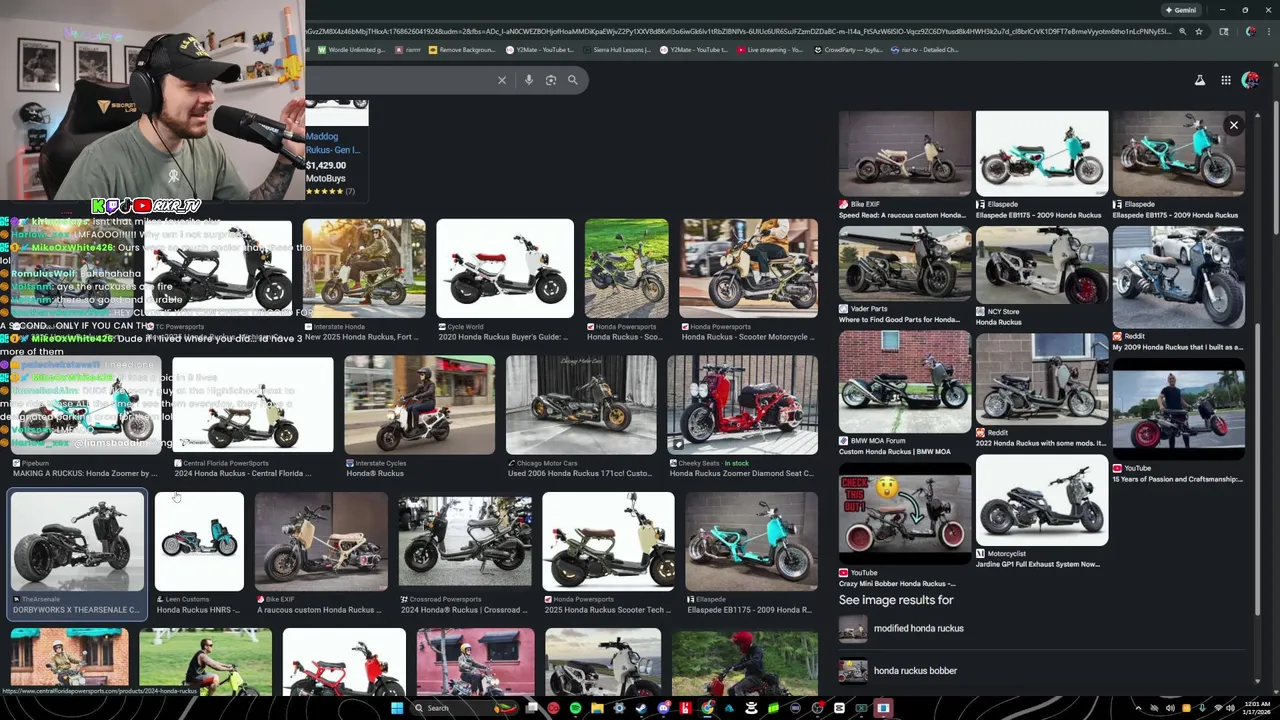
Task: Open Discord from the taskbar
Action: [663, 708]
